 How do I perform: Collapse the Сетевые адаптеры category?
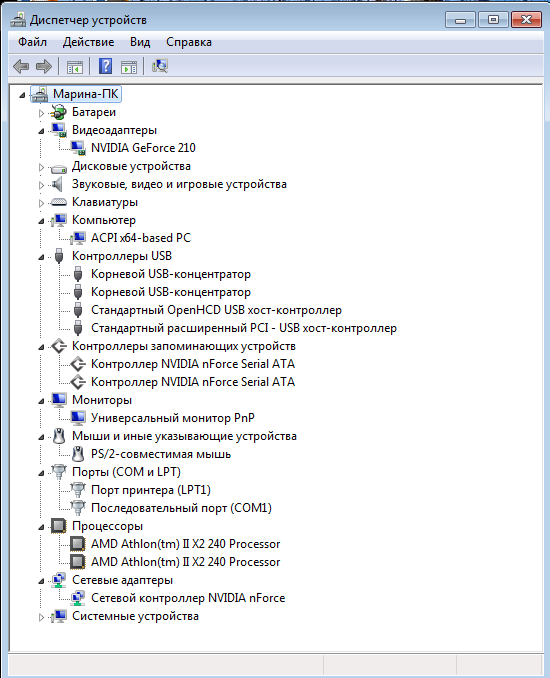coord(41,581)
